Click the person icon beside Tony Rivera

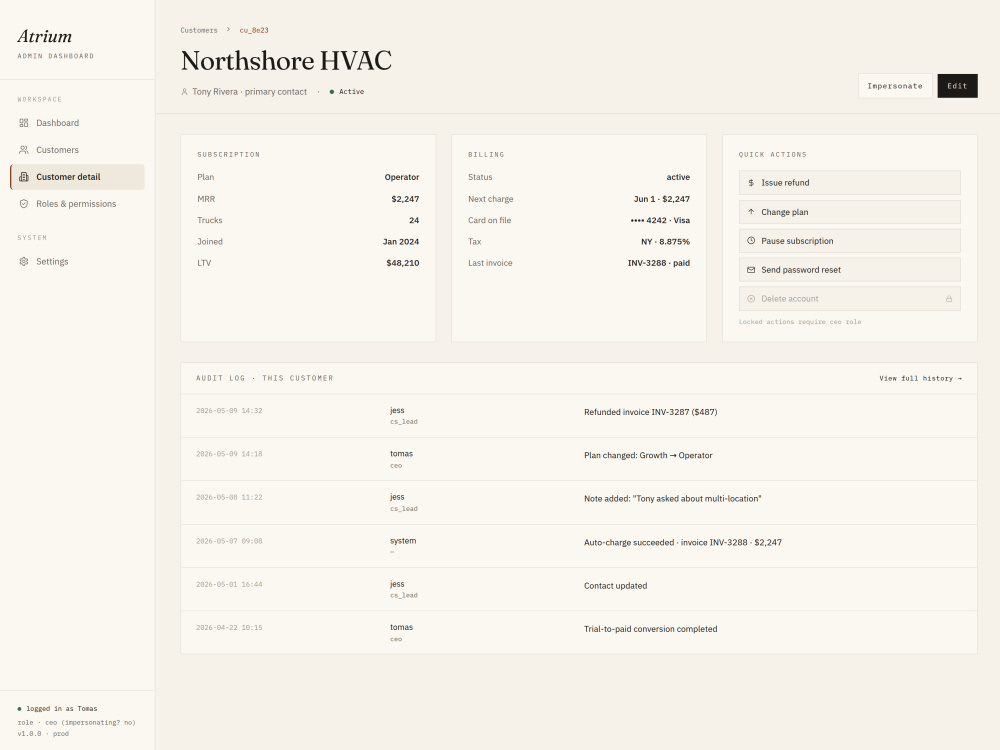tap(184, 92)
